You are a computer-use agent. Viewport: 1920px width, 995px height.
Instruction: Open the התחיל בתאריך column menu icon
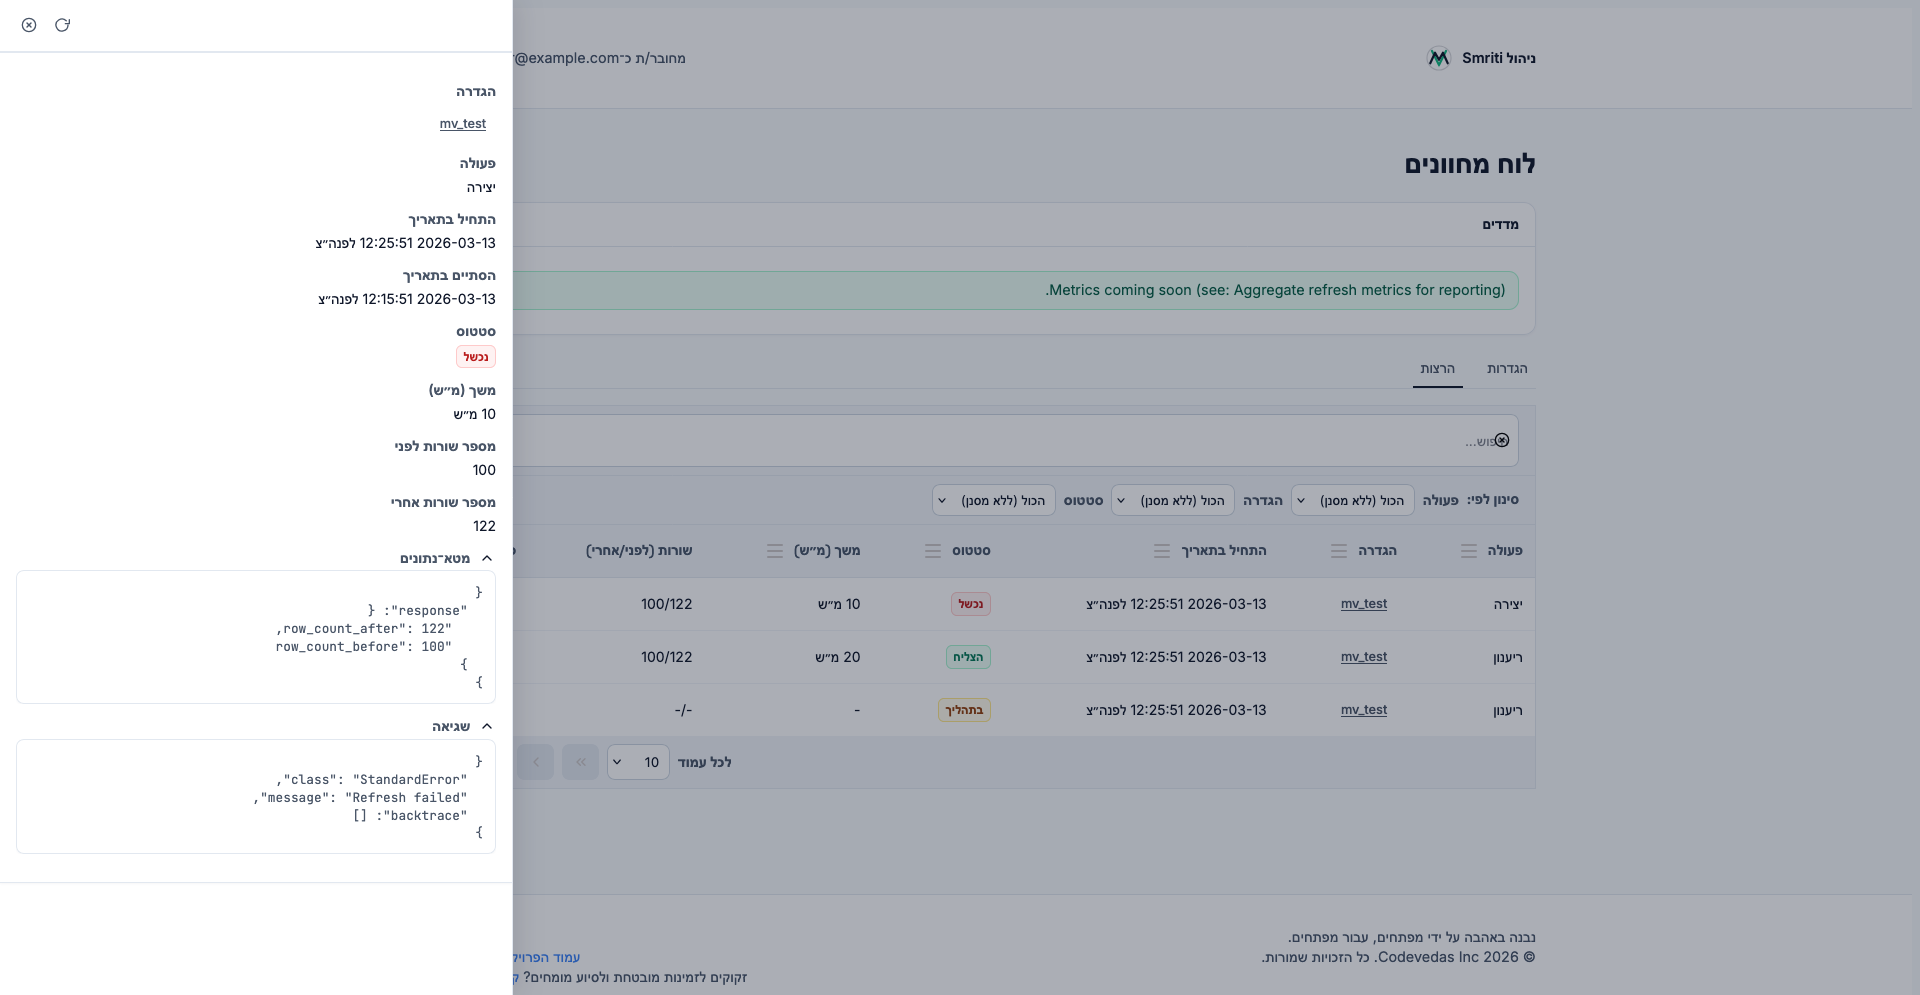(x=1161, y=551)
